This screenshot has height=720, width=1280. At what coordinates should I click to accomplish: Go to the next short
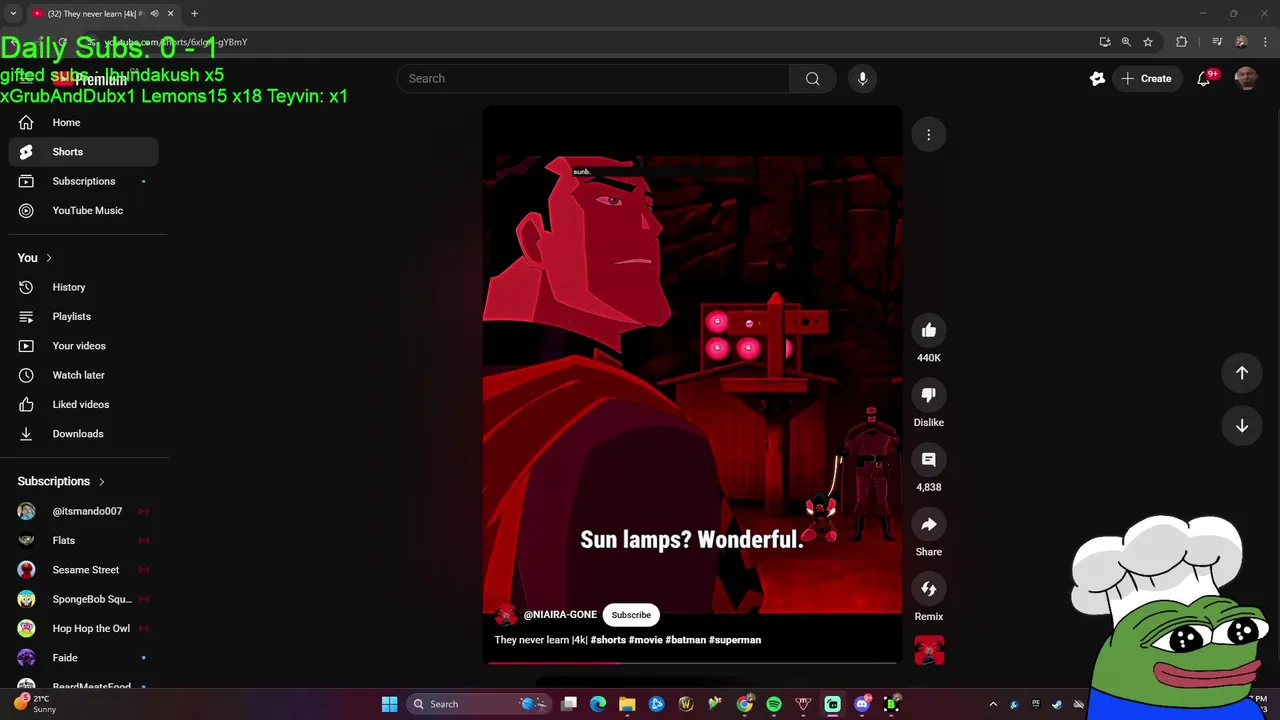1241,426
